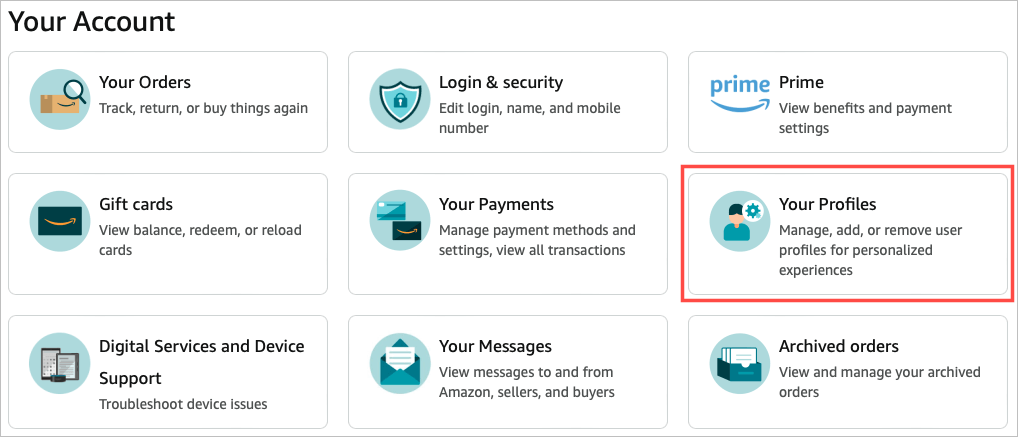1018x437 pixels.
Task: Select the Prime heading
Action: pyautogui.click(x=801, y=82)
